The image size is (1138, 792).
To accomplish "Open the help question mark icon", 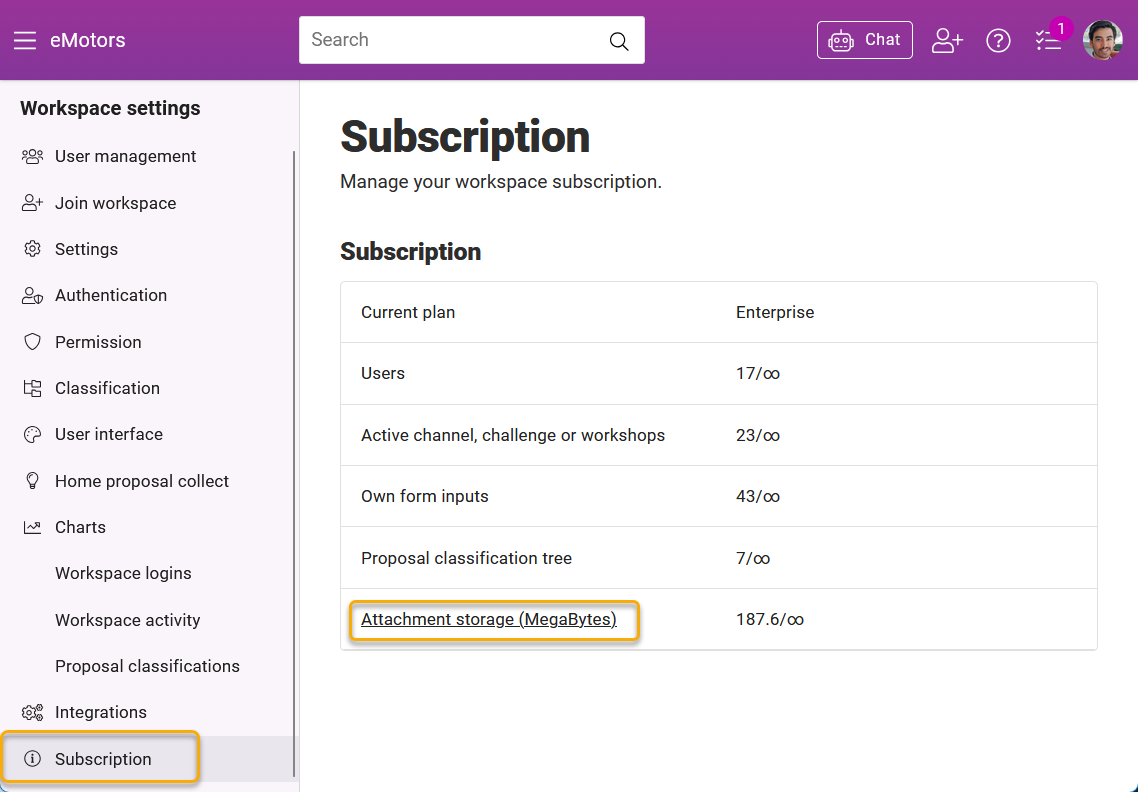I will tap(998, 40).
